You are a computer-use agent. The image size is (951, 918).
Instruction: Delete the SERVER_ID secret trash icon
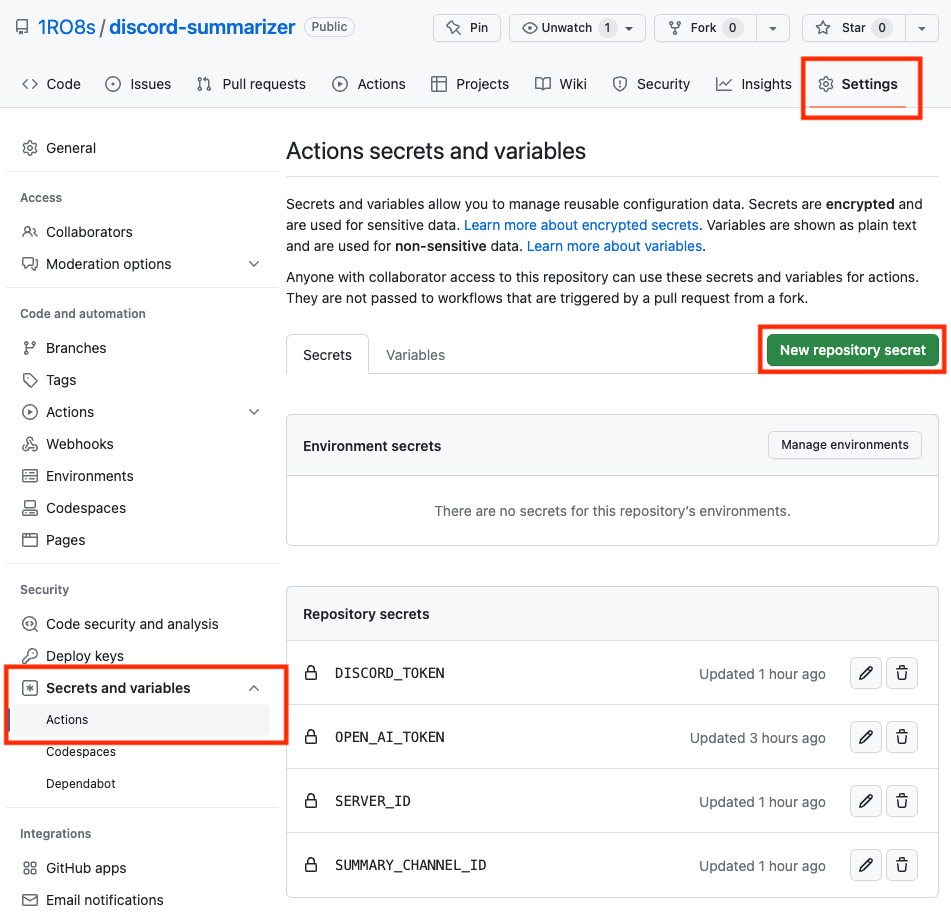coord(902,801)
